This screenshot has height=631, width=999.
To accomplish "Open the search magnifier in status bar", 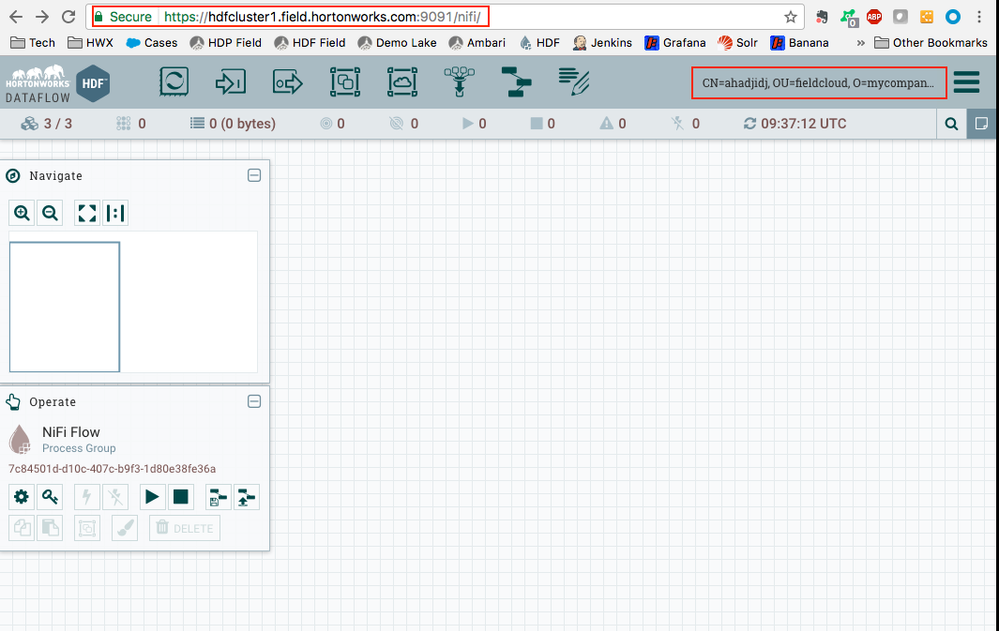I will click(951, 124).
